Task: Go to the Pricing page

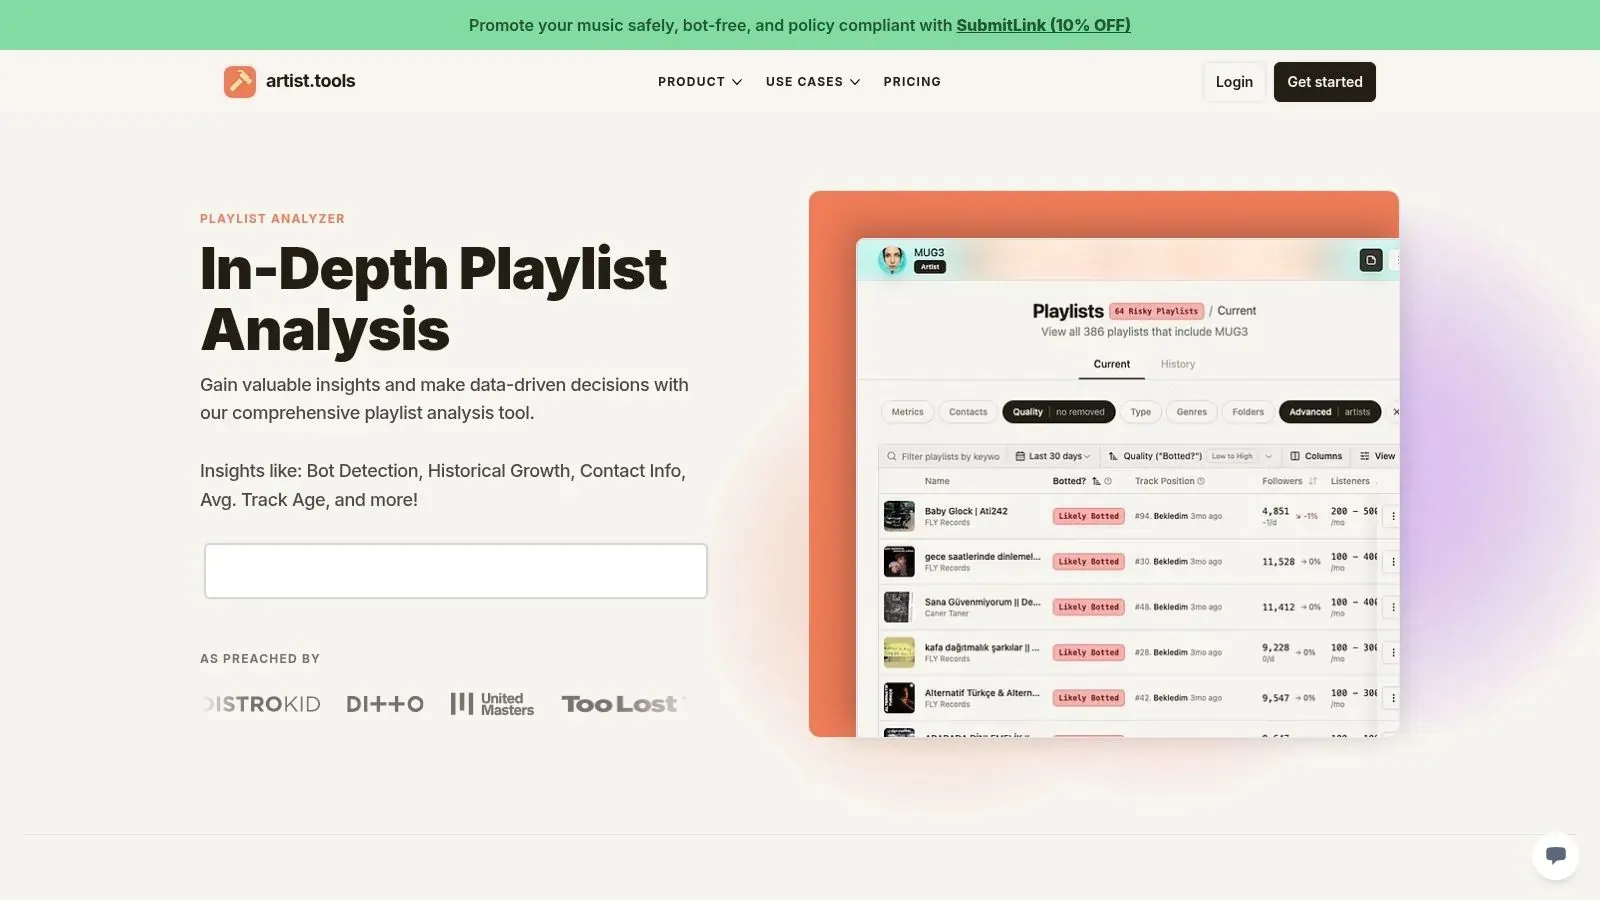Action: pyautogui.click(x=912, y=82)
